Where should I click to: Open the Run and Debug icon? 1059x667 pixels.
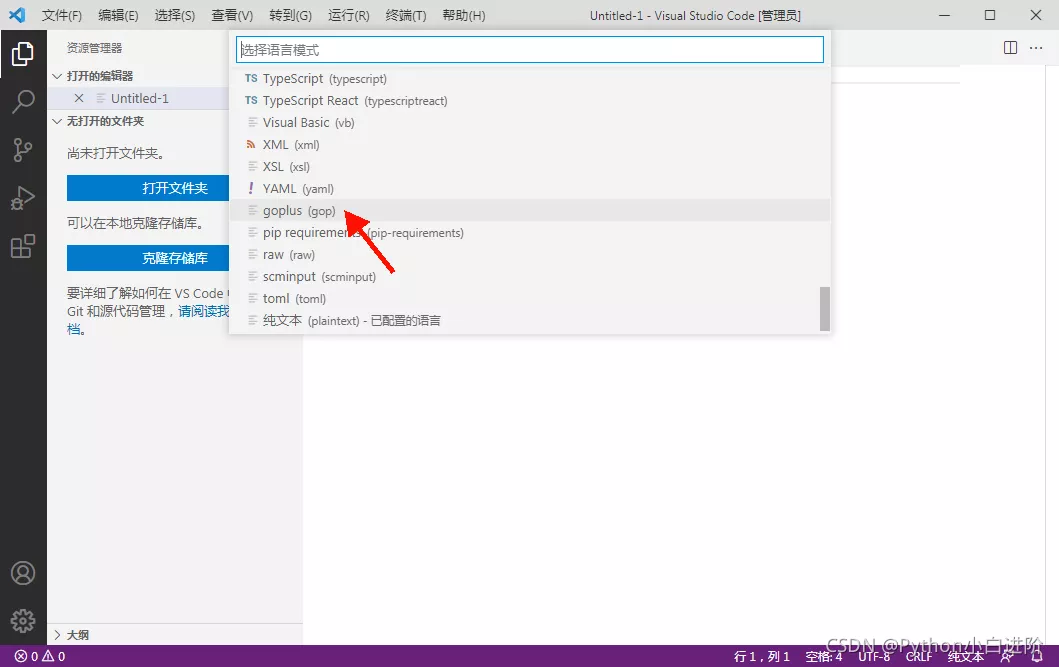point(23,198)
